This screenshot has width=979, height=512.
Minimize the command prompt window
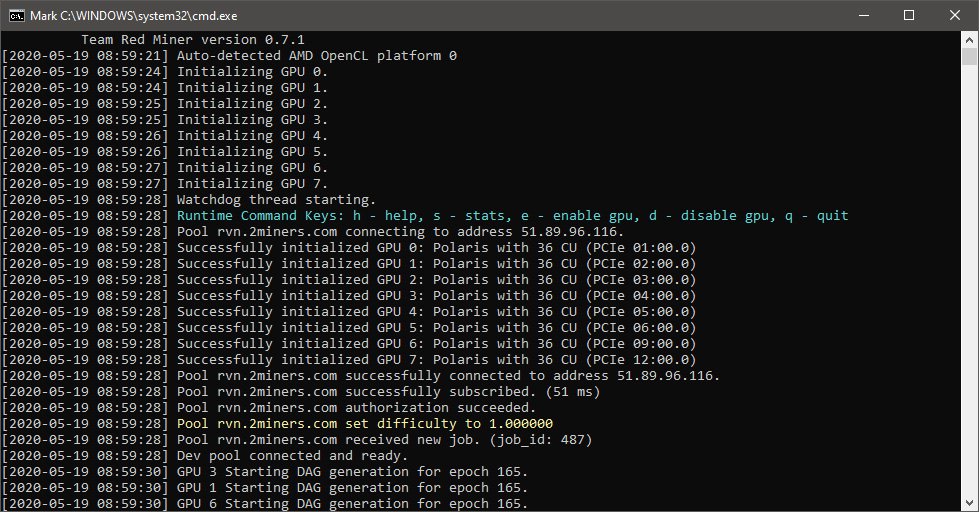click(x=864, y=16)
